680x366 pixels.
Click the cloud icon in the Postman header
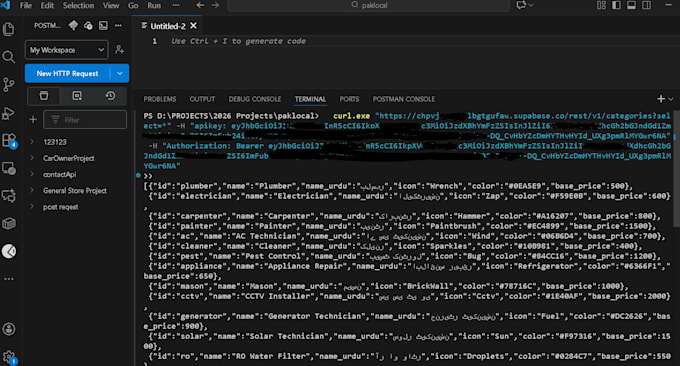pyautogui.click(x=88, y=26)
